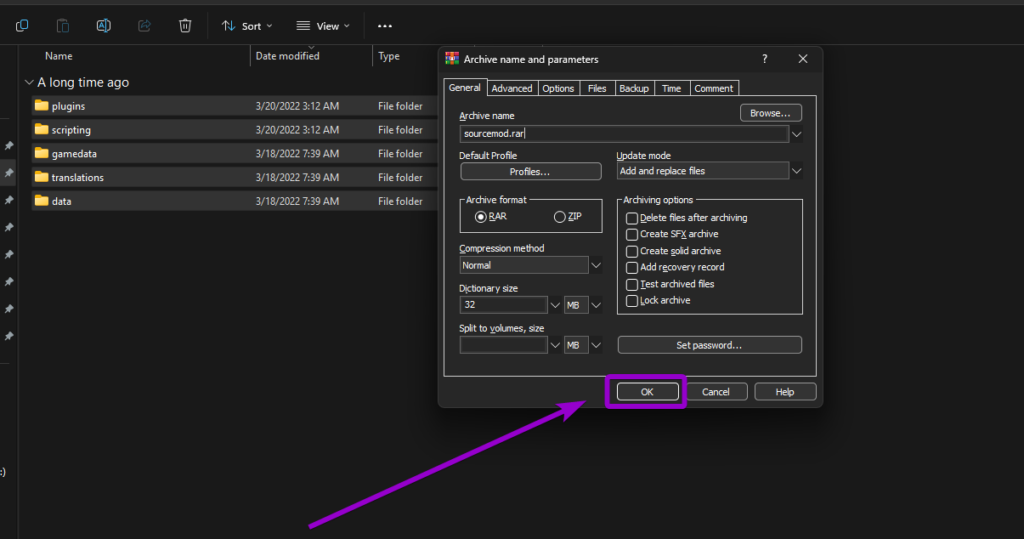The width and height of the screenshot is (1024, 539).
Task: Click the Archive name input field
Action: [x=624, y=133]
